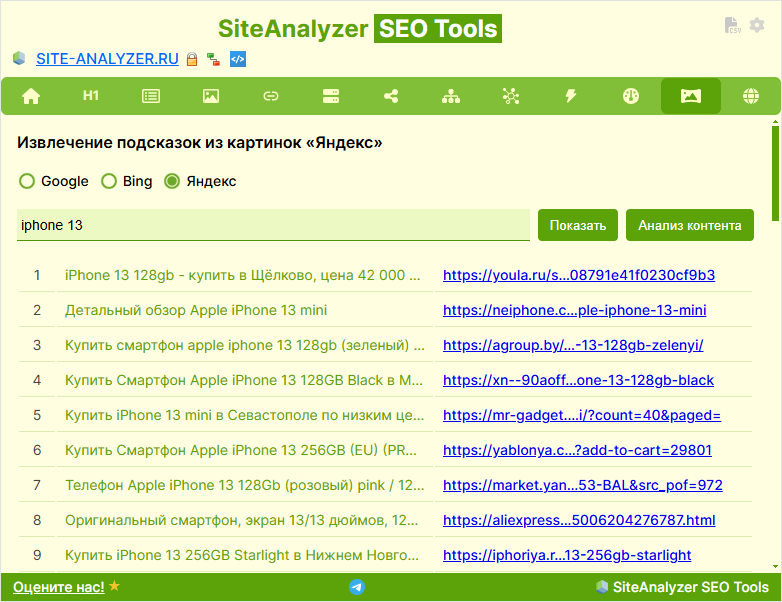Export results with the CSV icon

(x=732, y=25)
